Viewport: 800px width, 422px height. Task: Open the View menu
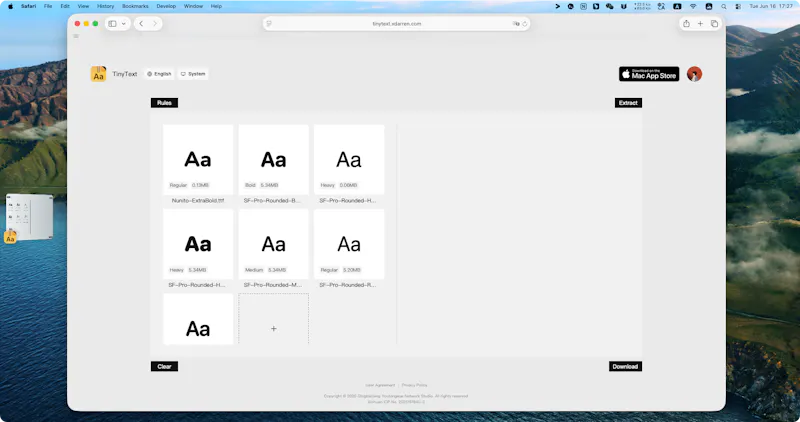[x=83, y=6]
